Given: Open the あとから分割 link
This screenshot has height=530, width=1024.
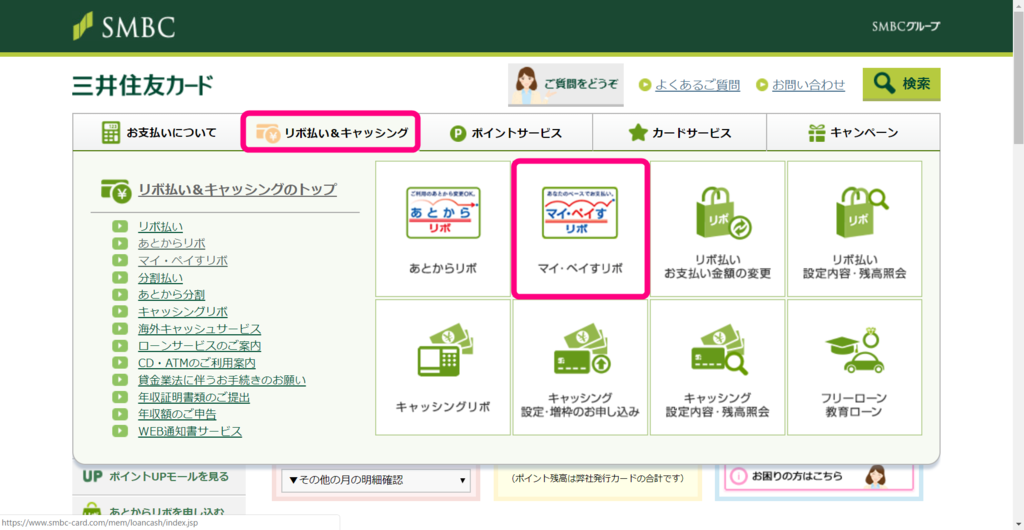Looking at the screenshot, I should coord(172,294).
